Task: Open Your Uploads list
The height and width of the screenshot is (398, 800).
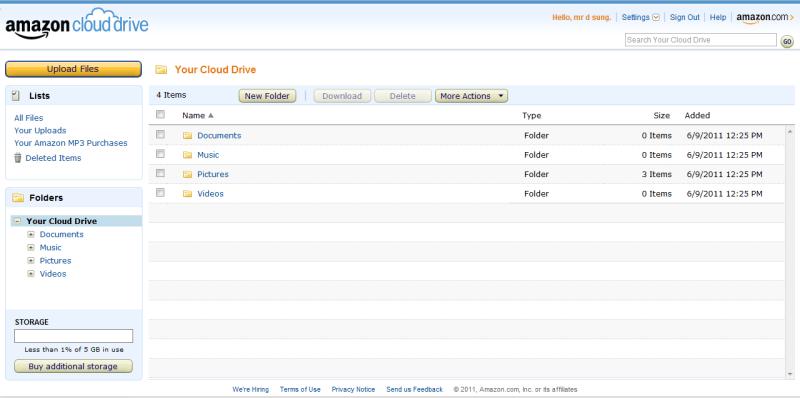Action: pyautogui.click(x=40, y=131)
